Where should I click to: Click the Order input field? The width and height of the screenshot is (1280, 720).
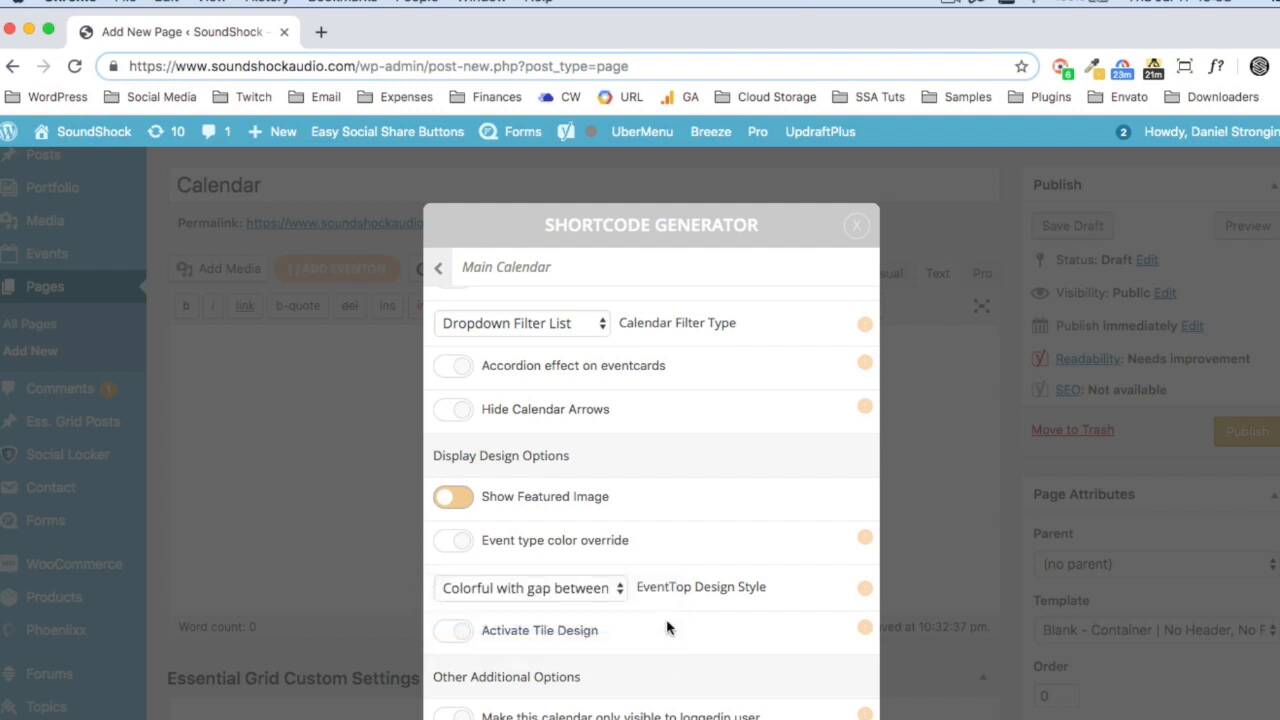(x=1055, y=696)
